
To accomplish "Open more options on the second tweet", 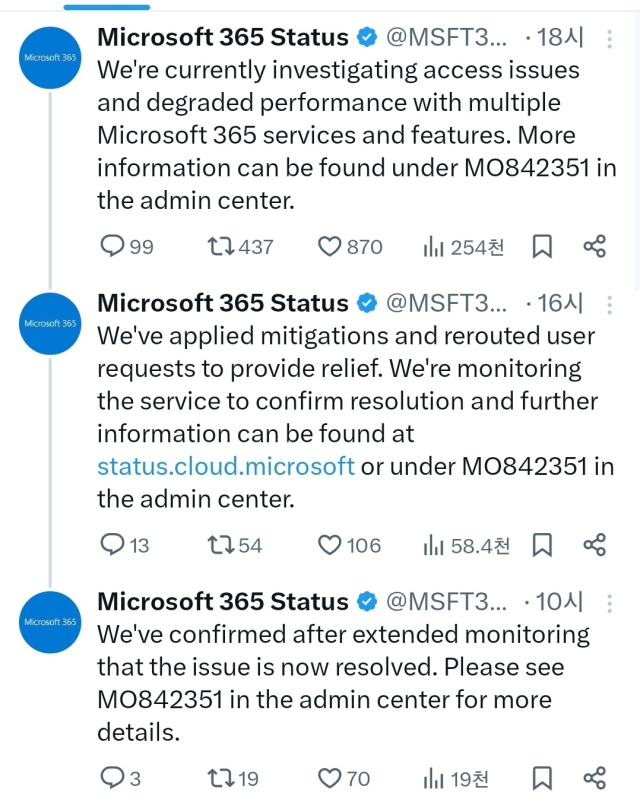I will (611, 303).
